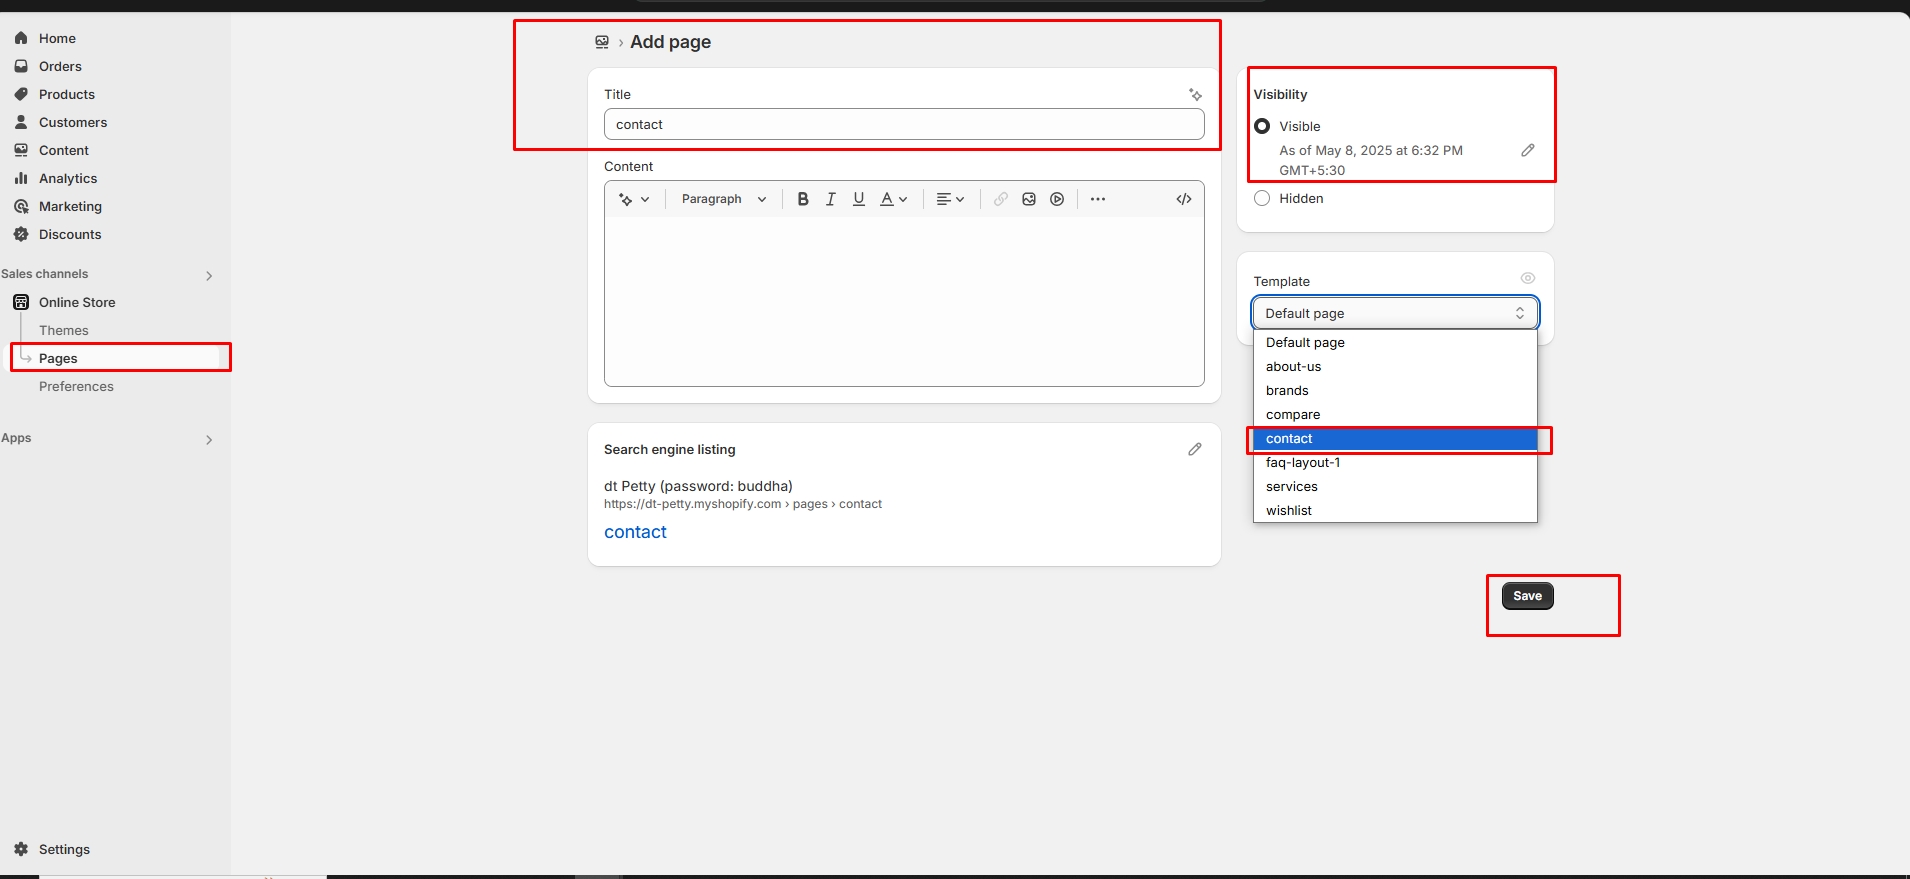Select the Visible radio button
The width and height of the screenshot is (1910, 879).
click(x=1262, y=126)
